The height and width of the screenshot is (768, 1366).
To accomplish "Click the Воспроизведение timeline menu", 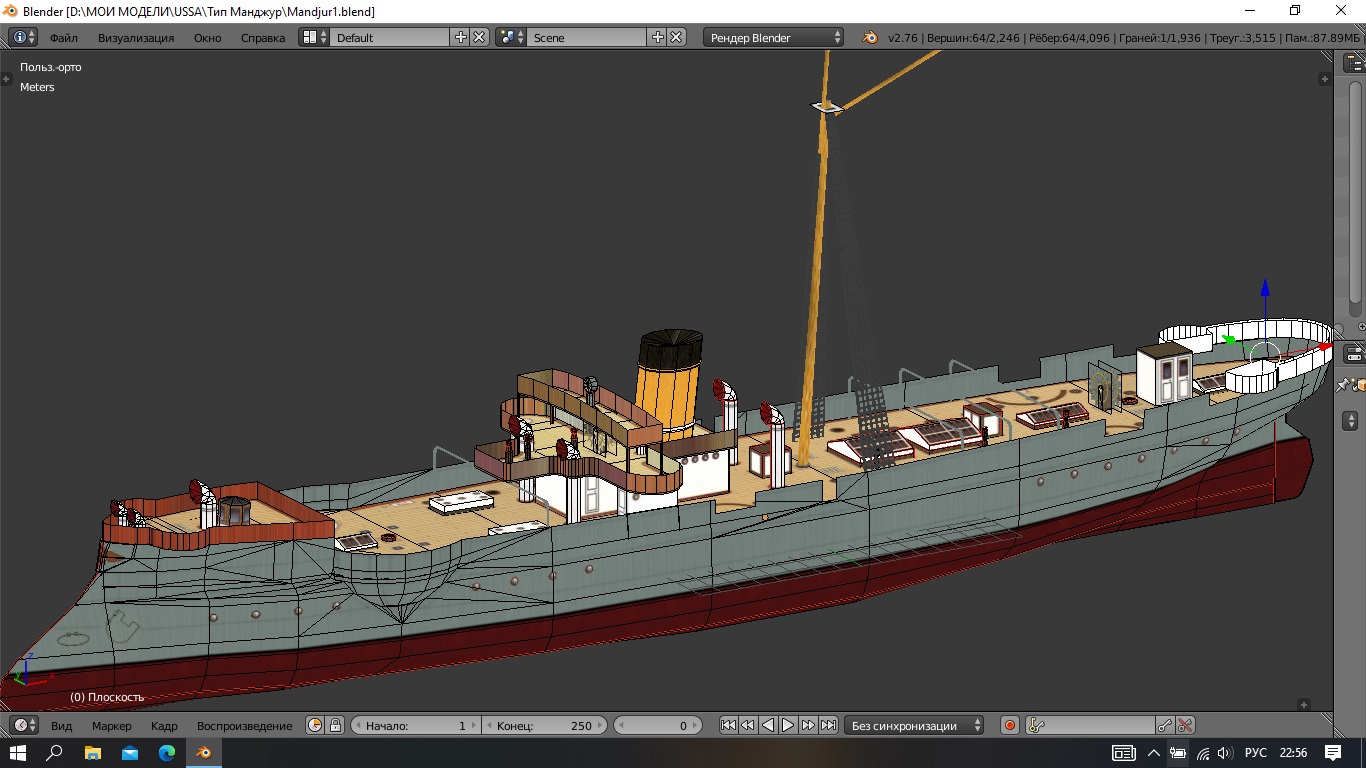I will coord(244,726).
